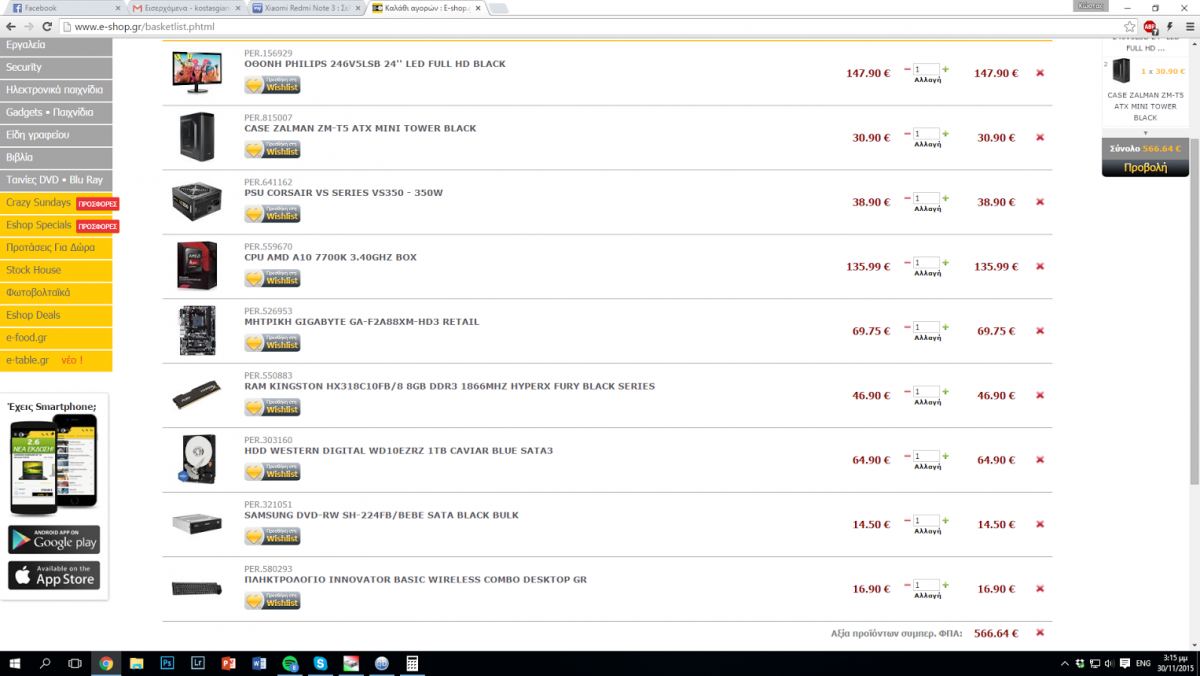Increase the AMD A10 7700K CPU quantity
1200x676 pixels.
[x=945, y=263]
